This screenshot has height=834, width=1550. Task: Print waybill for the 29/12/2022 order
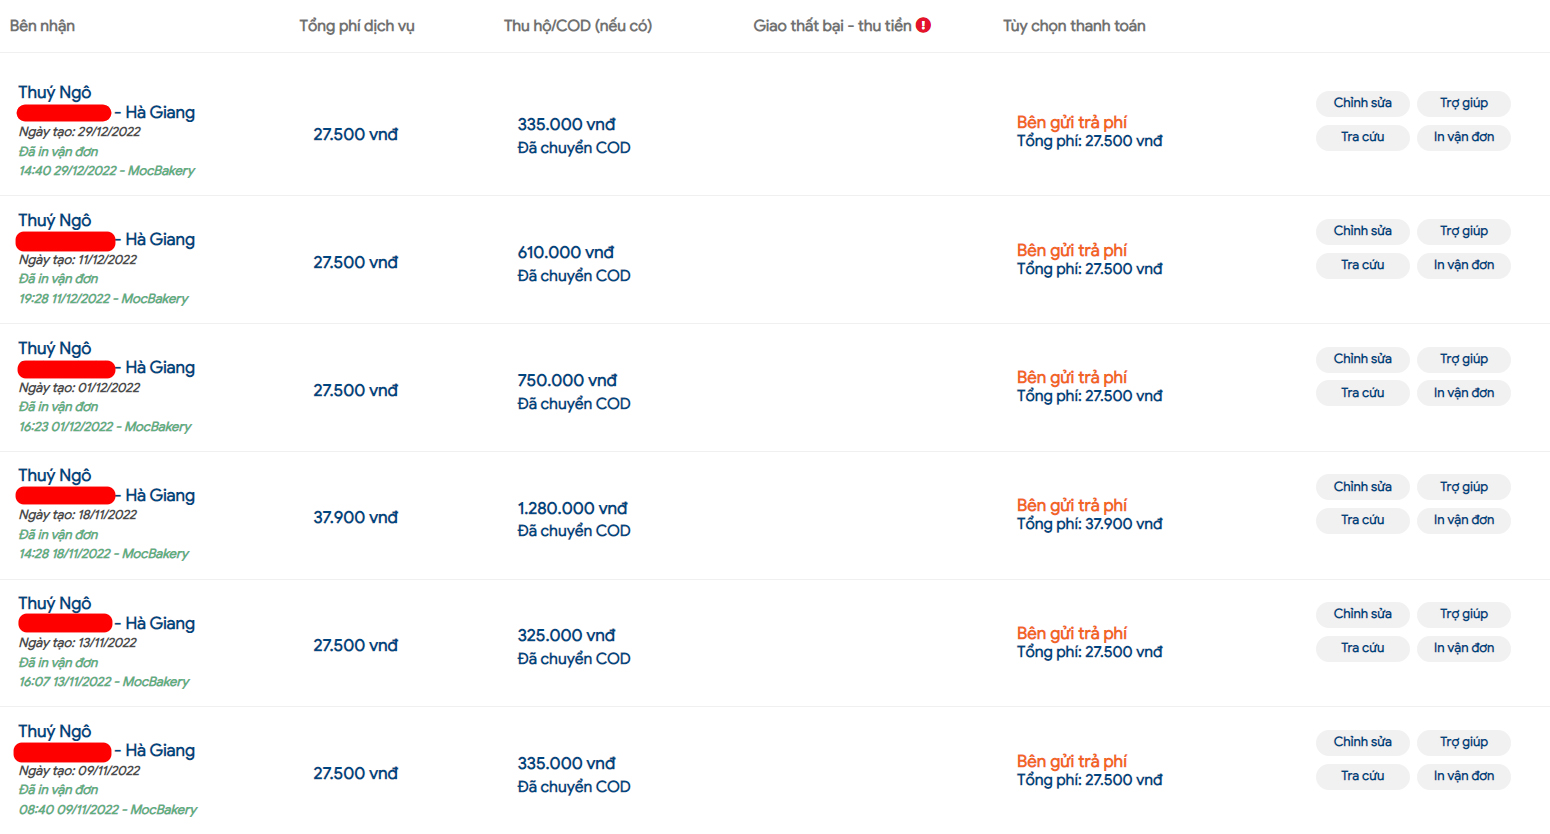point(1463,137)
